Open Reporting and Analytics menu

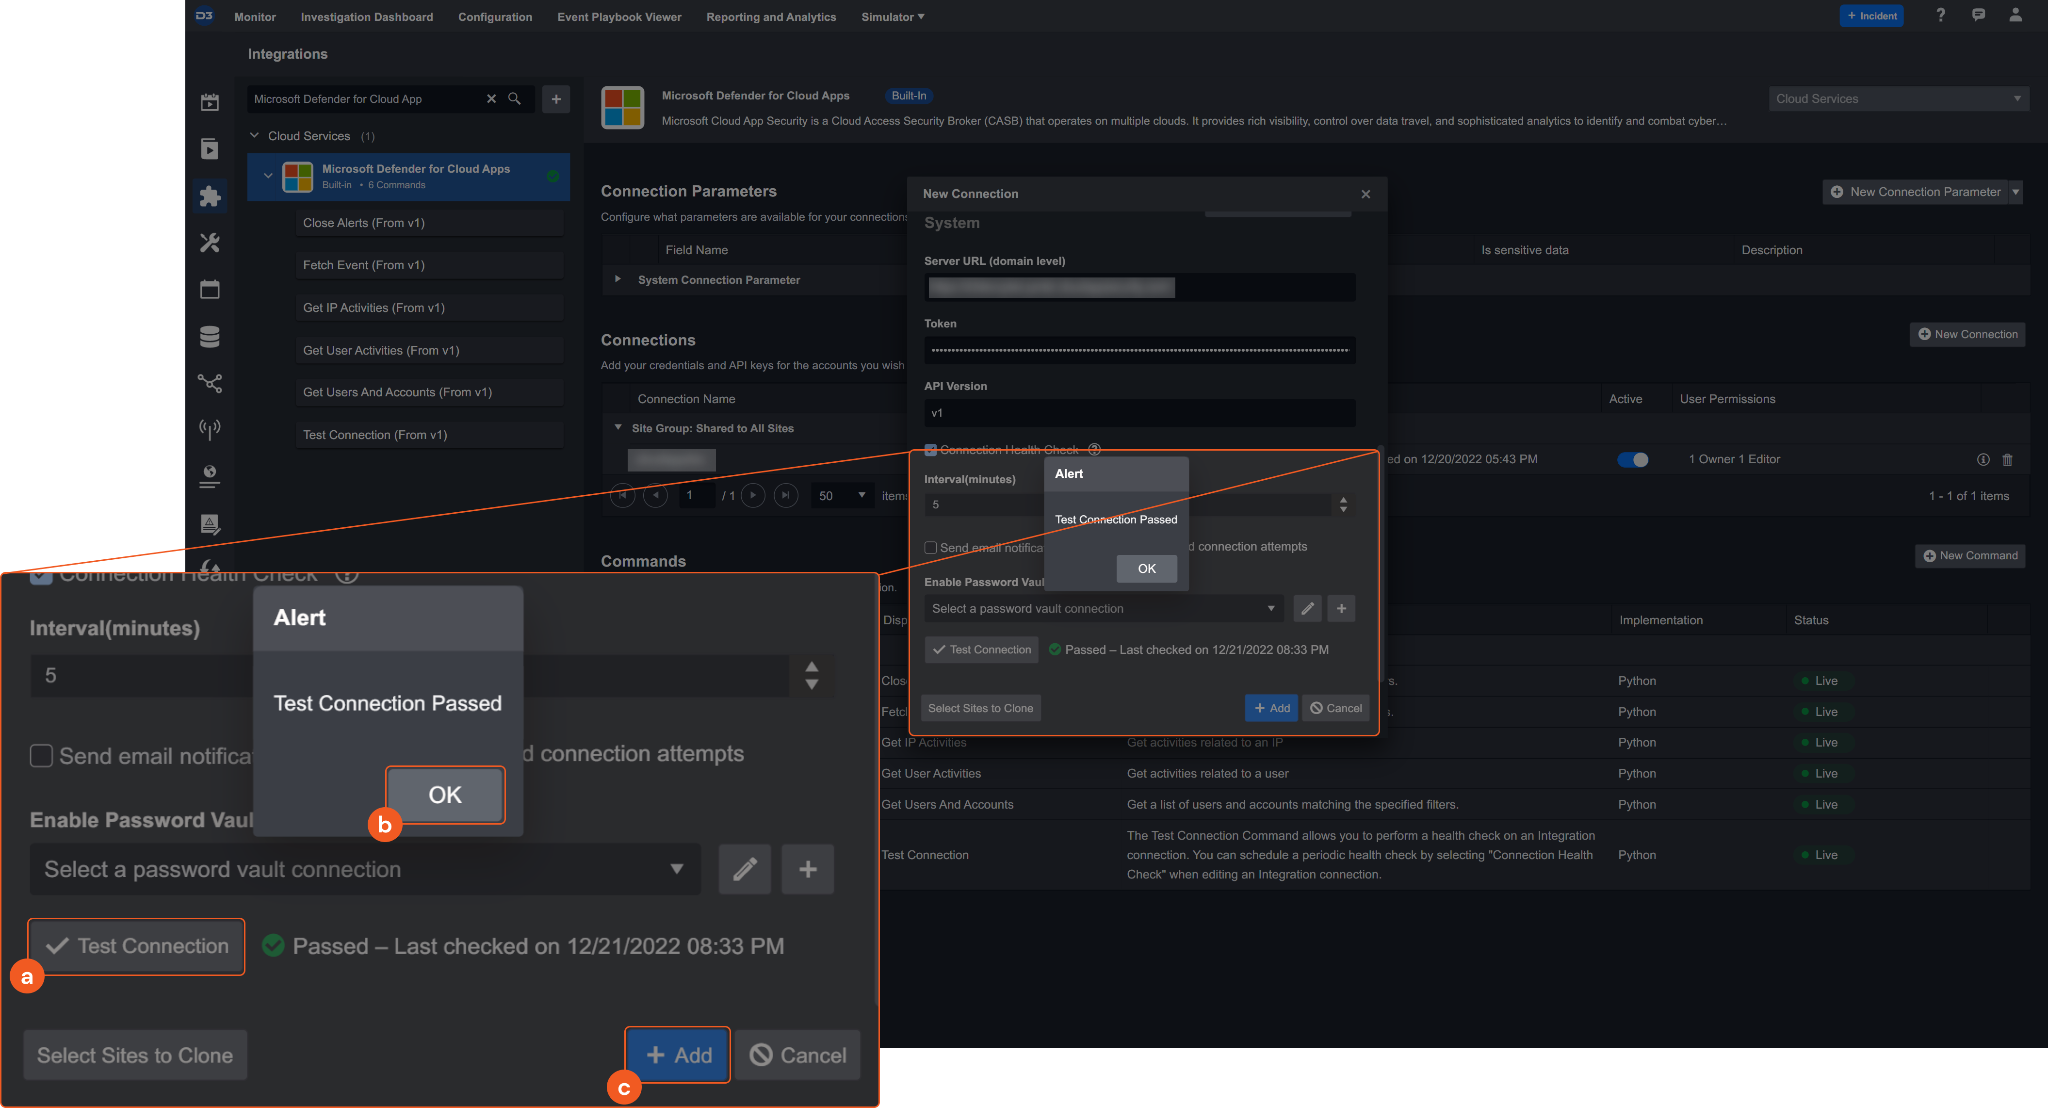771,17
